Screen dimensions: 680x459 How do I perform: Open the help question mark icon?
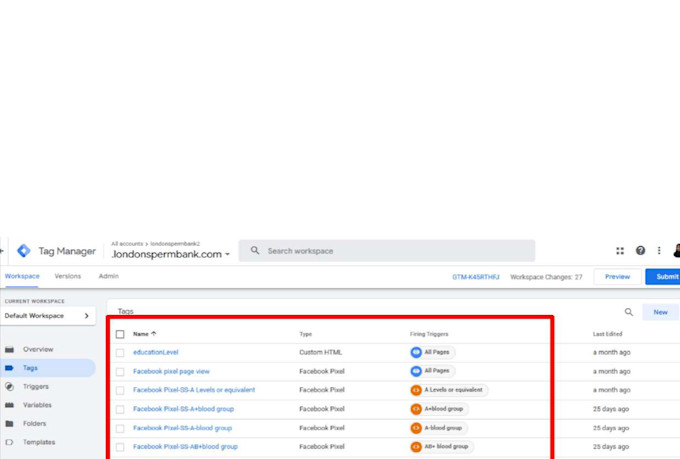pos(640,251)
